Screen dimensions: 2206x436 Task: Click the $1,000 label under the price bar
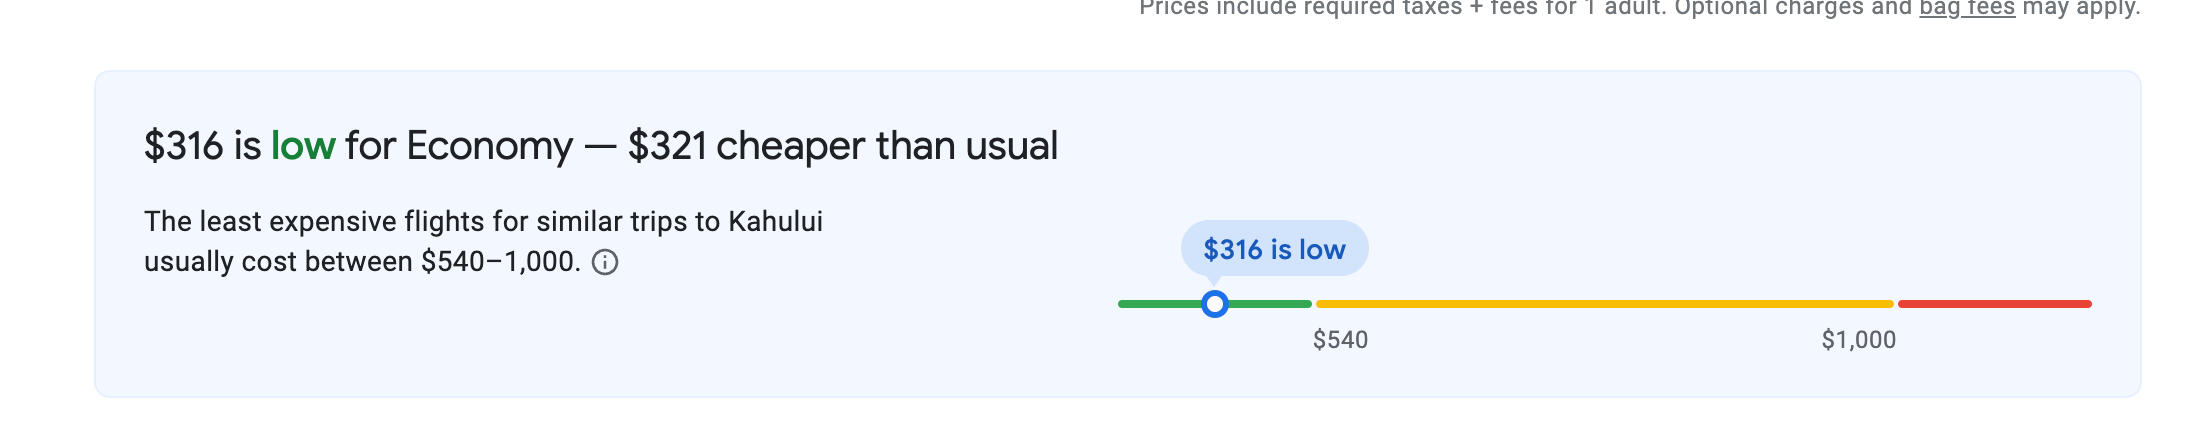[x=1858, y=340]
